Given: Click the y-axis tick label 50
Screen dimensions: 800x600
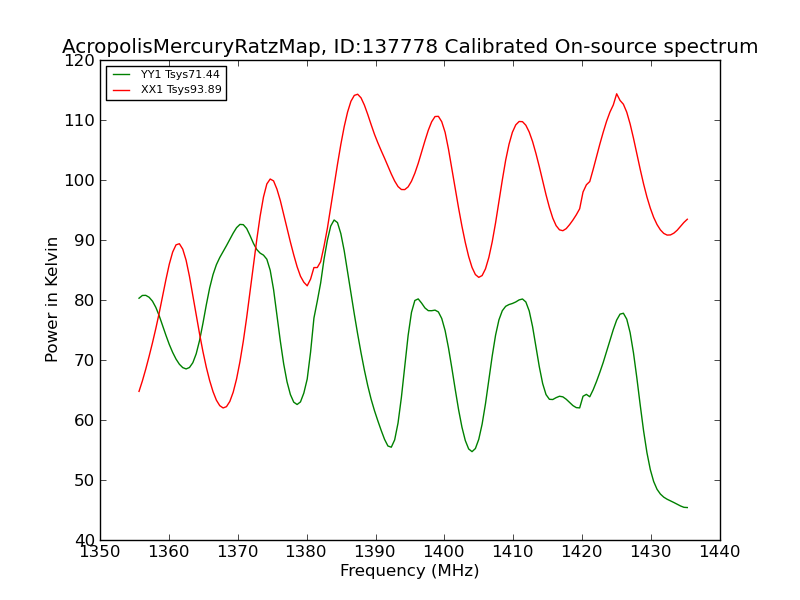Looking at the screenshot, I should tap(84, 481).
